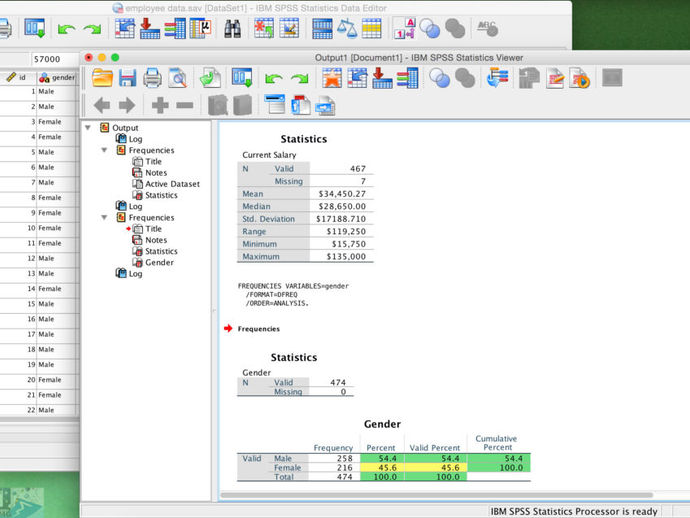Click Cumulative Percent column header
The width and height of the screenshot is (690, 518).
click(x=496, y=443)
